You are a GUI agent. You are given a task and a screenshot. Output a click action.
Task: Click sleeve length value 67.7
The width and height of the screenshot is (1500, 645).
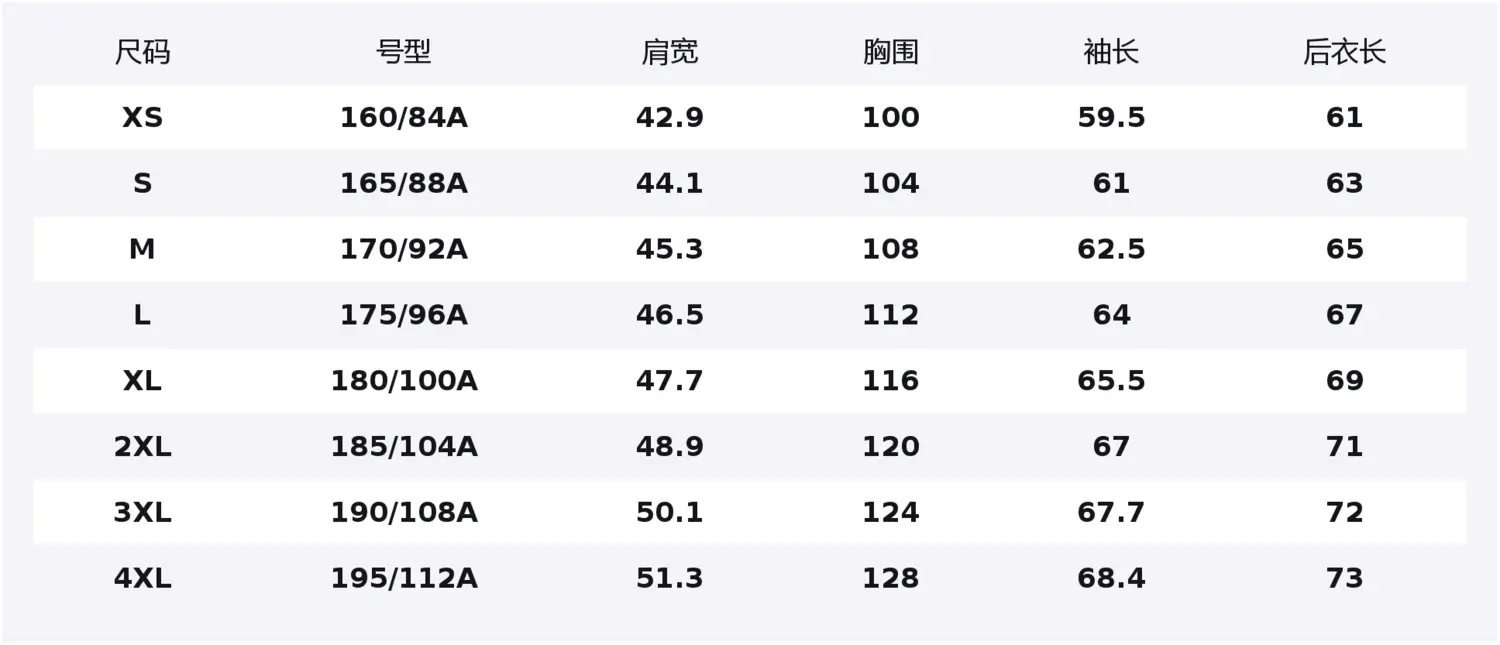tap(1111, 513)
